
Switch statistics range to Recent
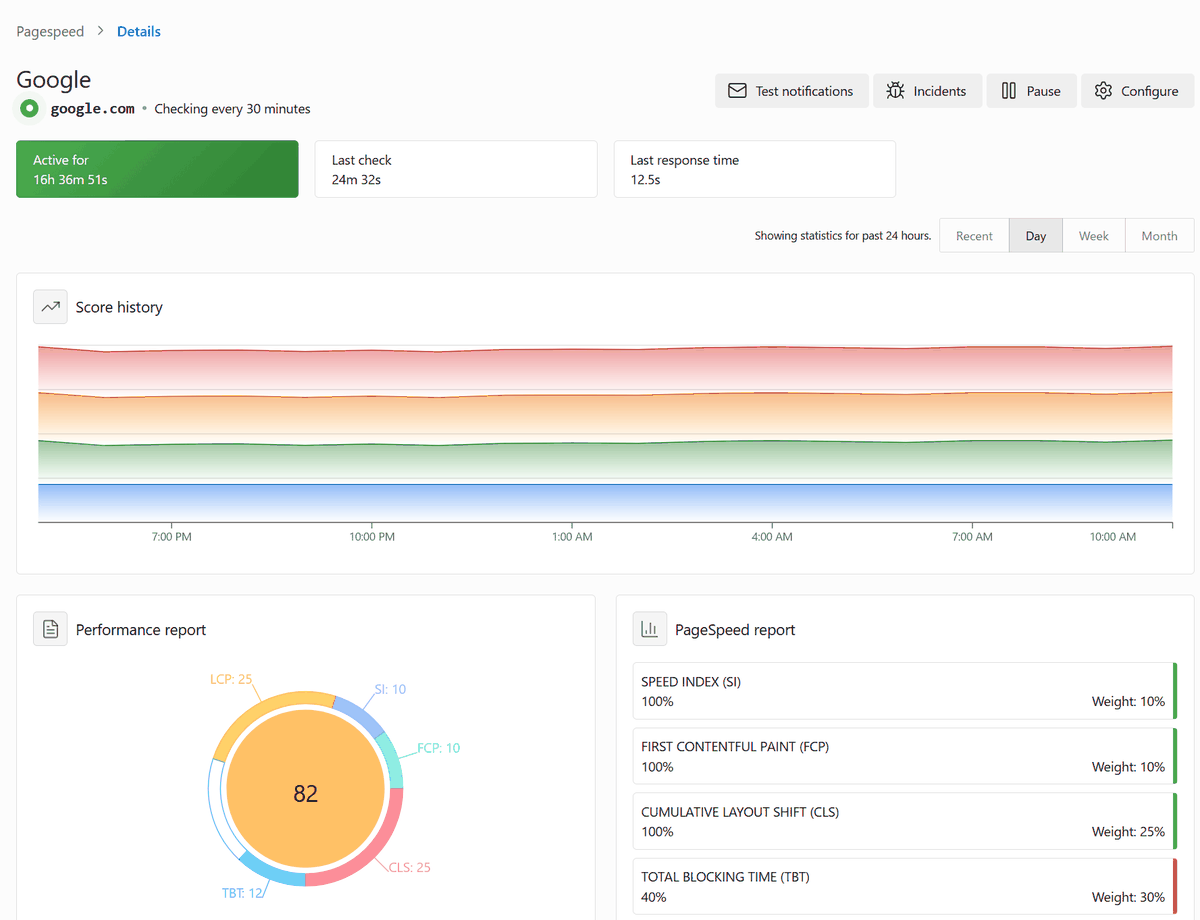pyautogui.click(x=974, y=236)
